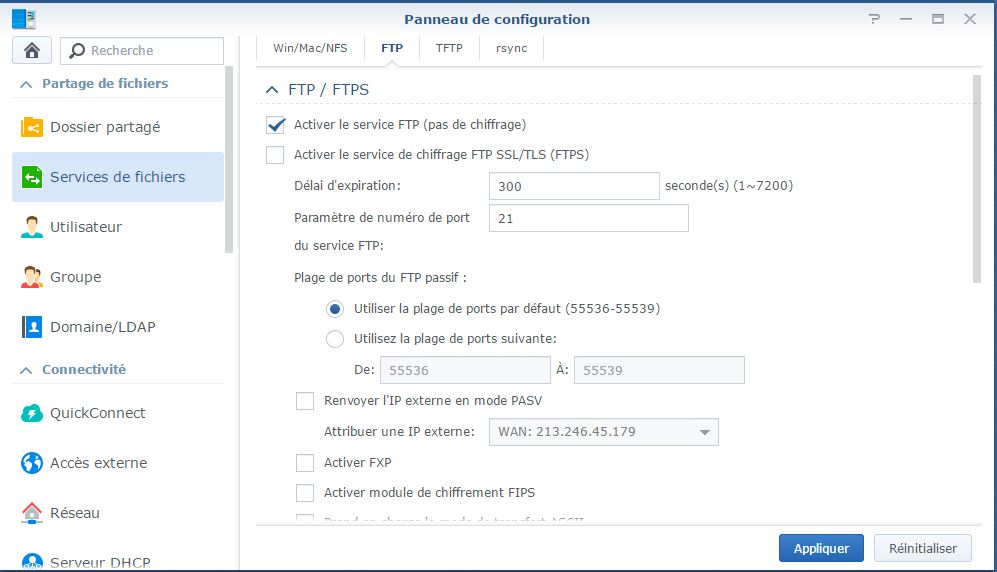The image size is (997, 572).
Task: Check 'Renvoyer l'IP externe en mode PASV'
Action: [x=305, y=401]
